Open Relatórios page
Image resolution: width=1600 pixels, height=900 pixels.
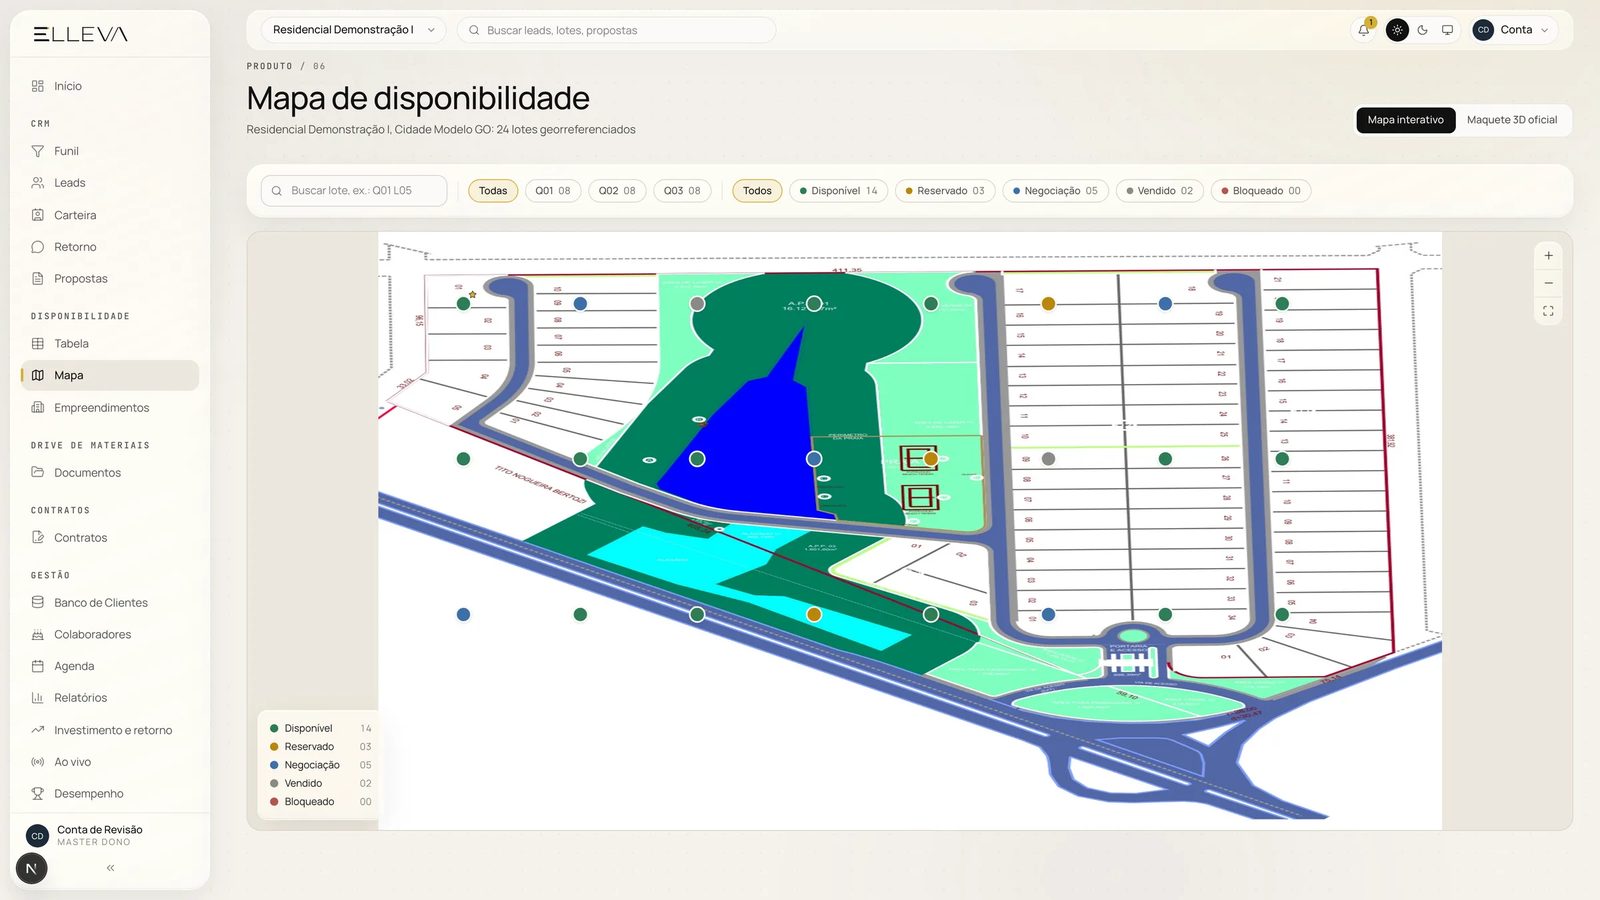pos(110,698)
